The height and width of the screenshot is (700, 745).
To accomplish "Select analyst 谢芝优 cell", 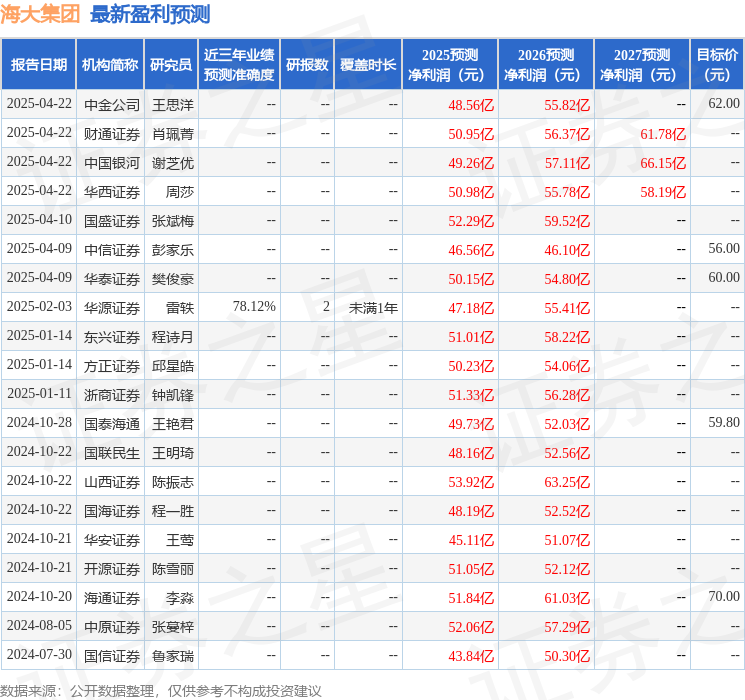I will 173,163.
